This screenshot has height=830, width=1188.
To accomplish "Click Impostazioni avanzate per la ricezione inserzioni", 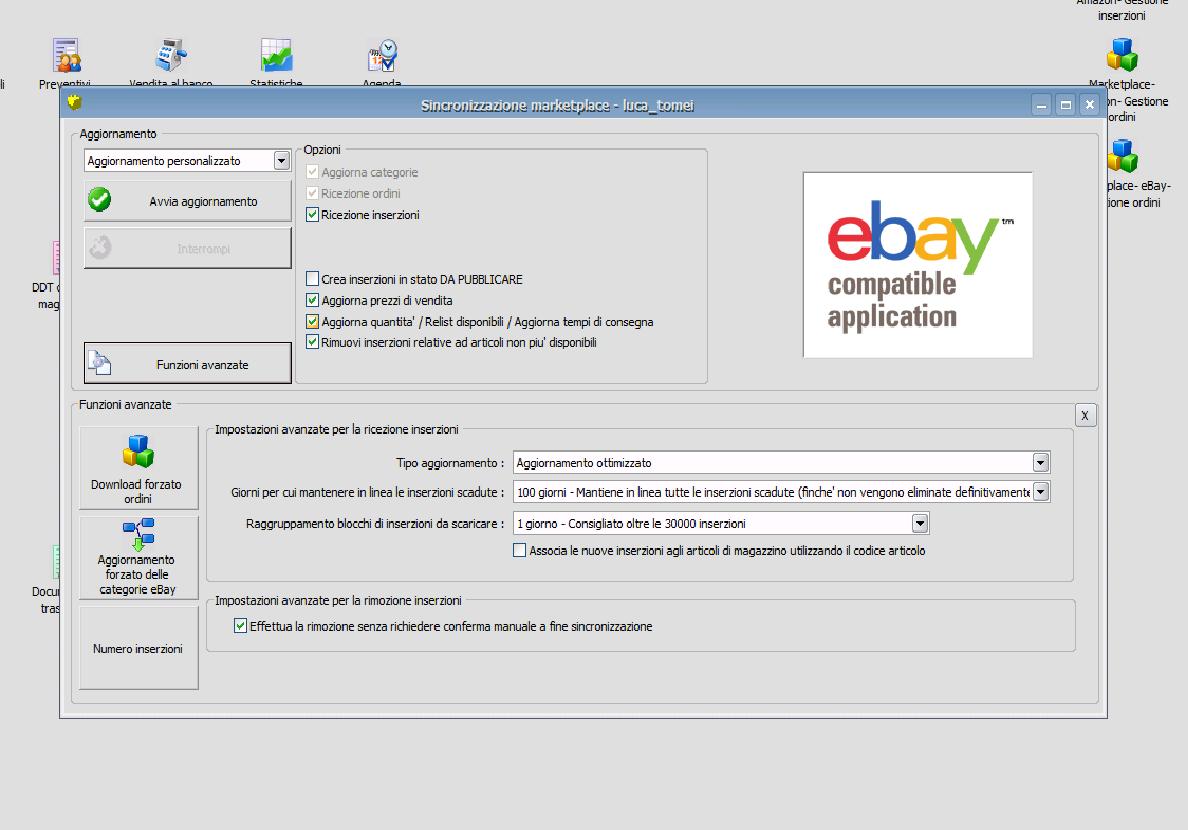I will pyautogui.click(x=336, y=430).
